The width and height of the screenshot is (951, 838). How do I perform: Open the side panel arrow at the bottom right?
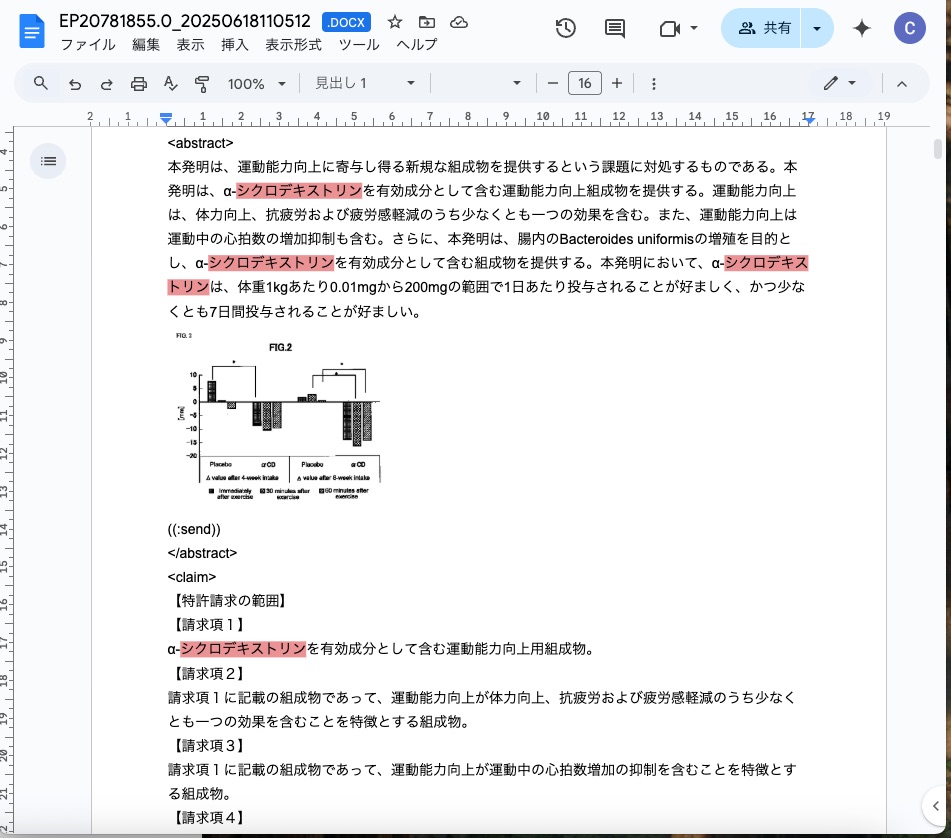point(935,806)
